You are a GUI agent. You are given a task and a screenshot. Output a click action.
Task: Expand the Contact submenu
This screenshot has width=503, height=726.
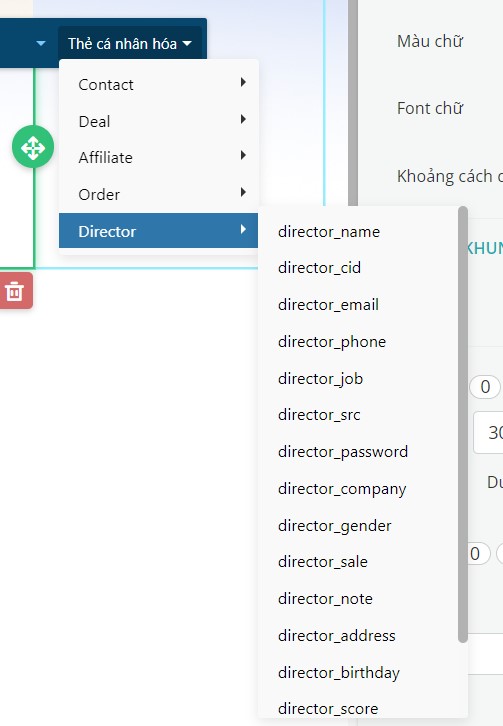[158, 84]
